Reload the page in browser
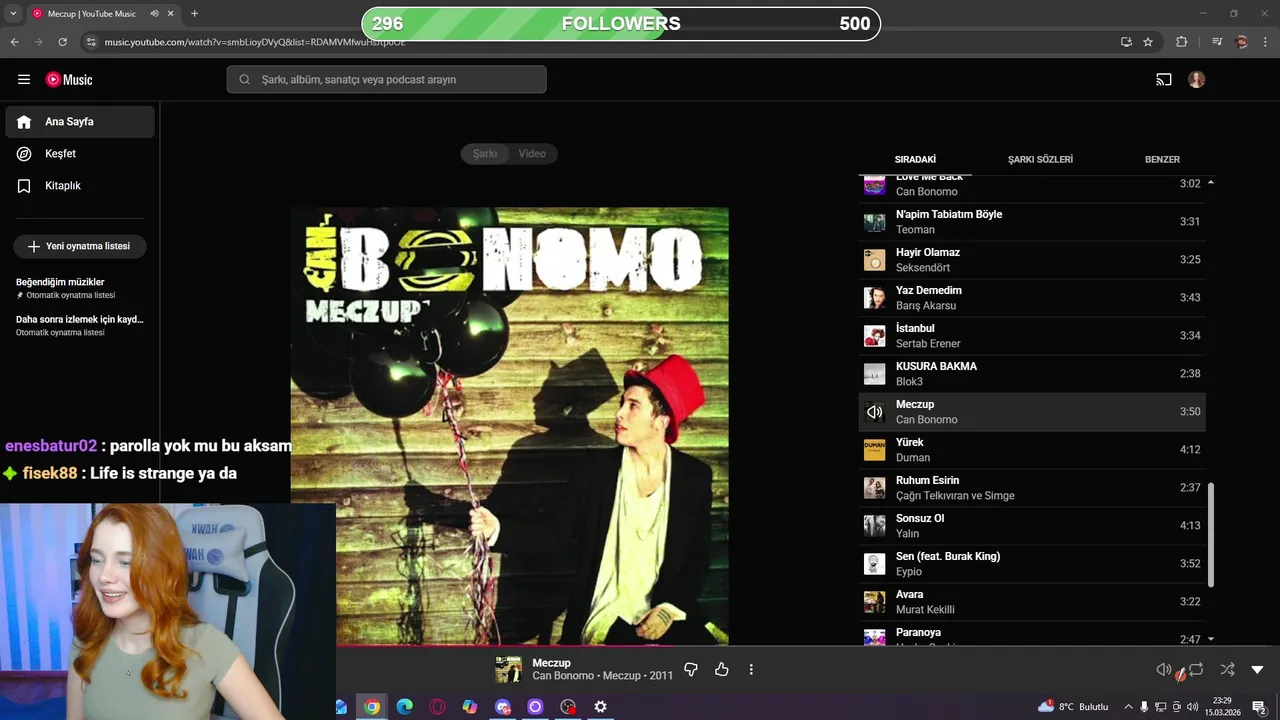Image resolution: width=1280 pixels, height=720 pixels. pyautogui.click(x=62, y=42)
